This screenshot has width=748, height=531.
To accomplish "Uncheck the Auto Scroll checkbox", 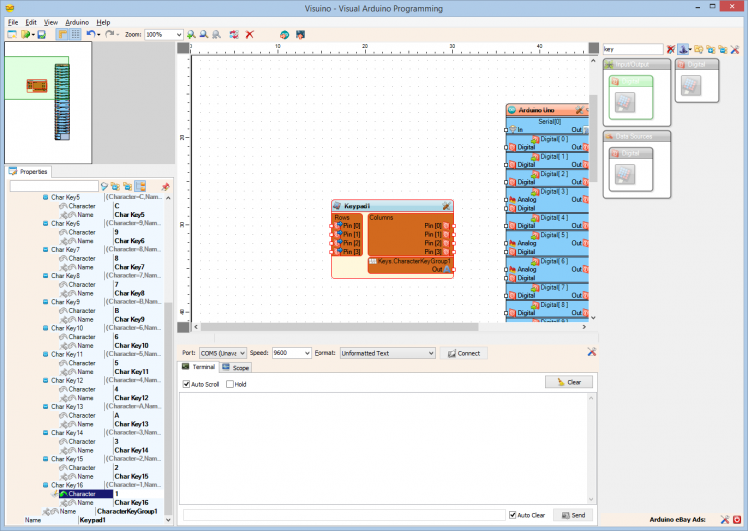I will coord(186,384).
